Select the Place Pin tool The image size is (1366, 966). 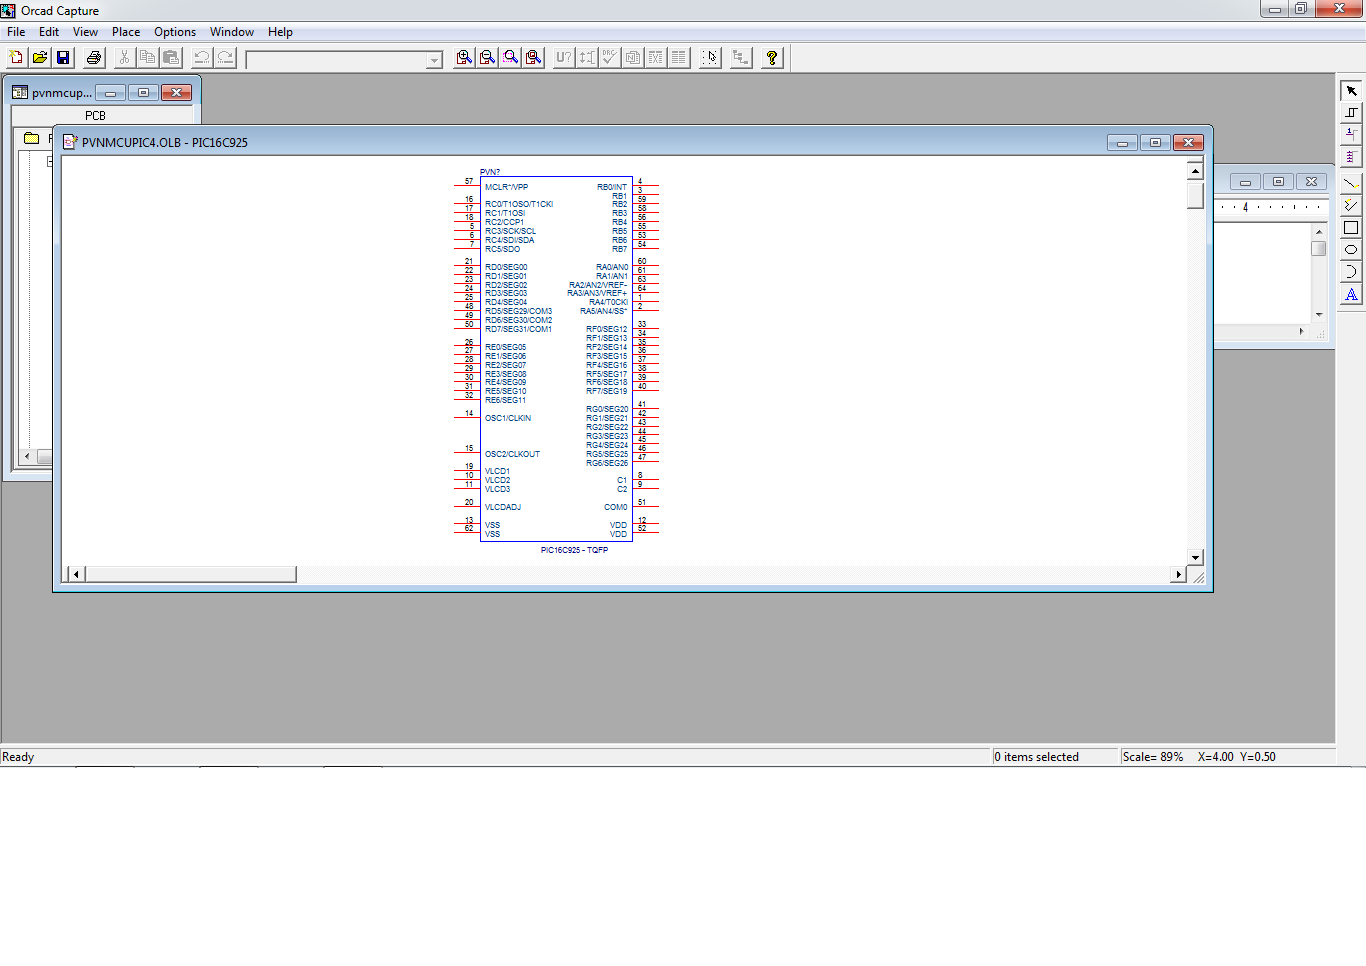tap(1351, 135)
